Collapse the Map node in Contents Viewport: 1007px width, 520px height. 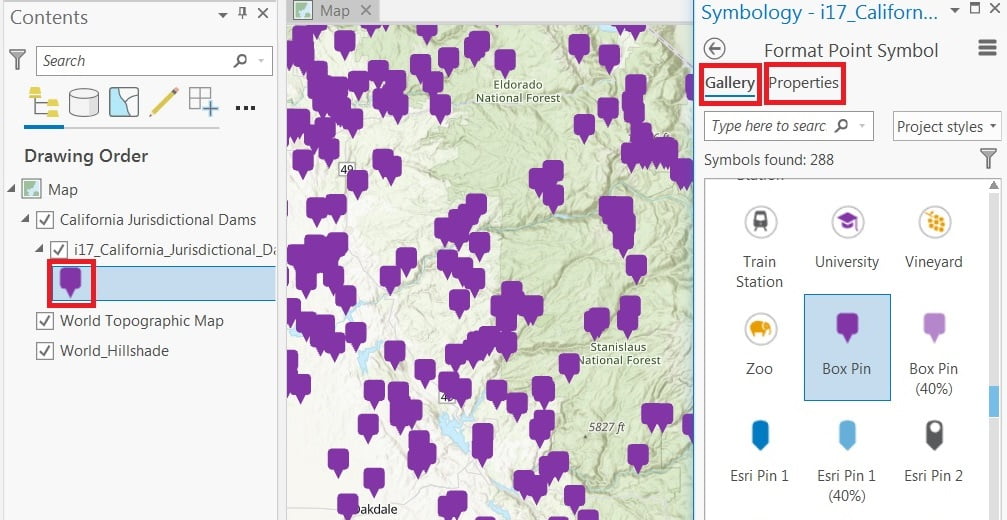(x=12, y=188)
